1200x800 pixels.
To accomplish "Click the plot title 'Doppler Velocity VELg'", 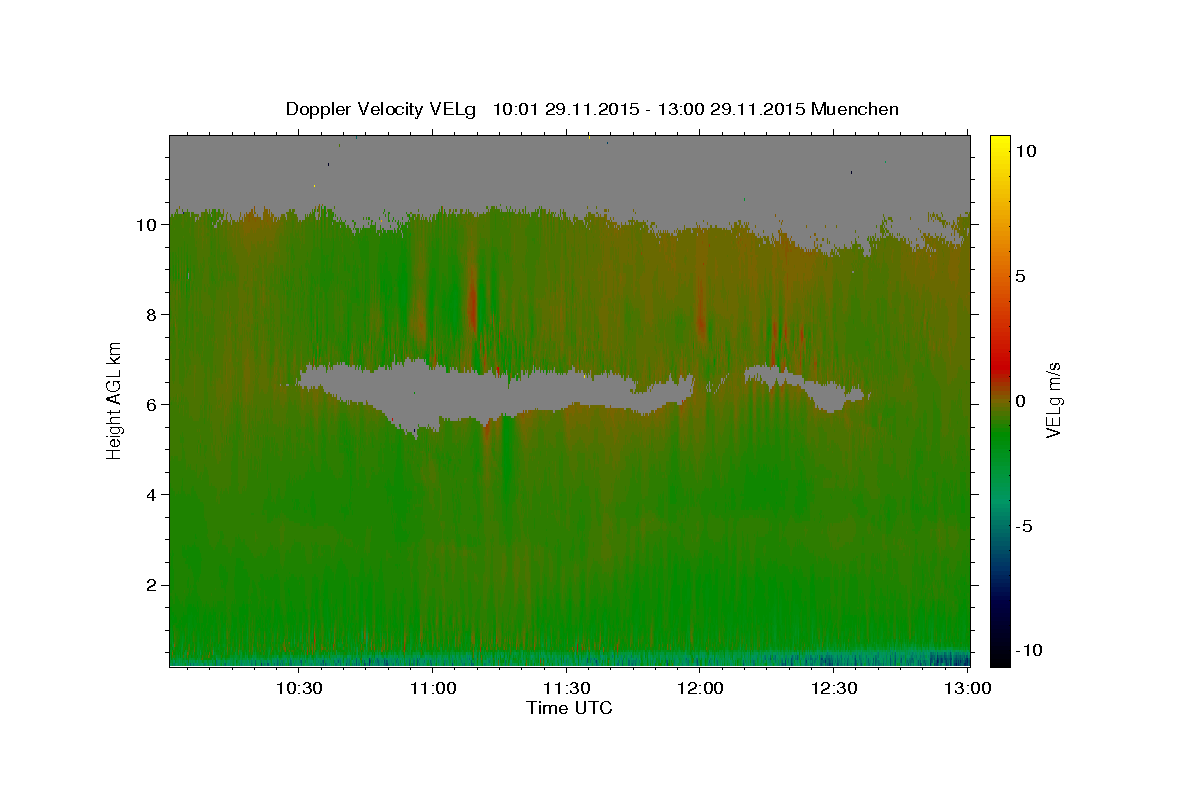I will (383, 109).
